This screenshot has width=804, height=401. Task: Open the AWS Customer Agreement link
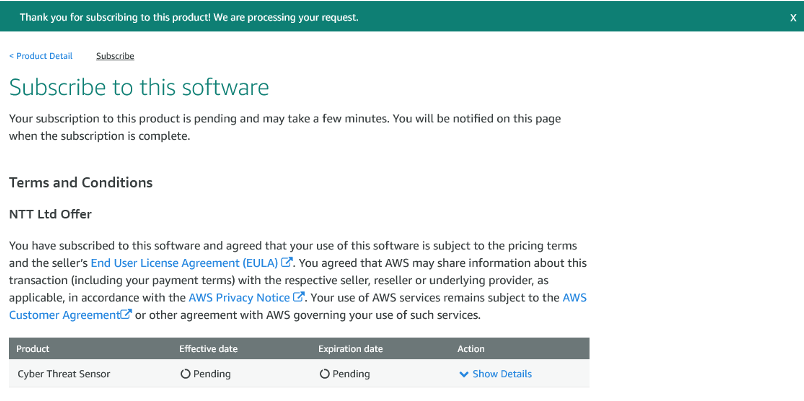(x=298, y=306)
